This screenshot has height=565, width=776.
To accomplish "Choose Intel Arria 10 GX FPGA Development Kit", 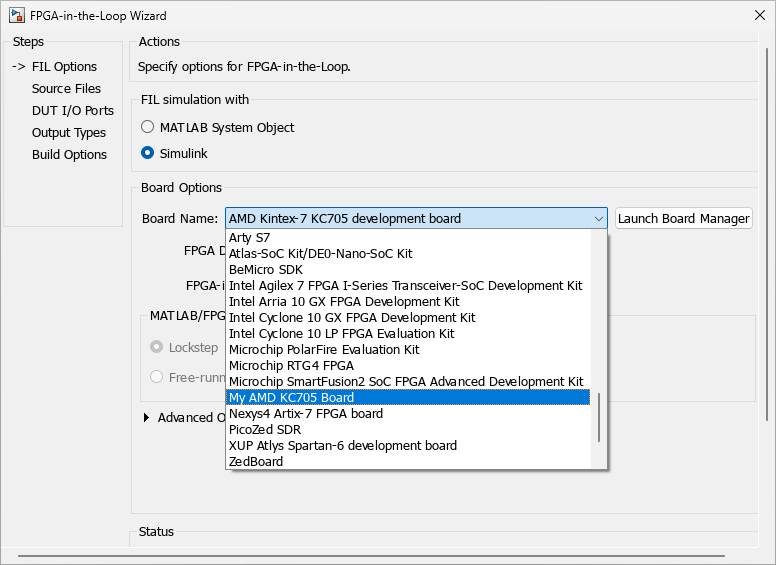I will pyautogui.click(x=343, y=302).
